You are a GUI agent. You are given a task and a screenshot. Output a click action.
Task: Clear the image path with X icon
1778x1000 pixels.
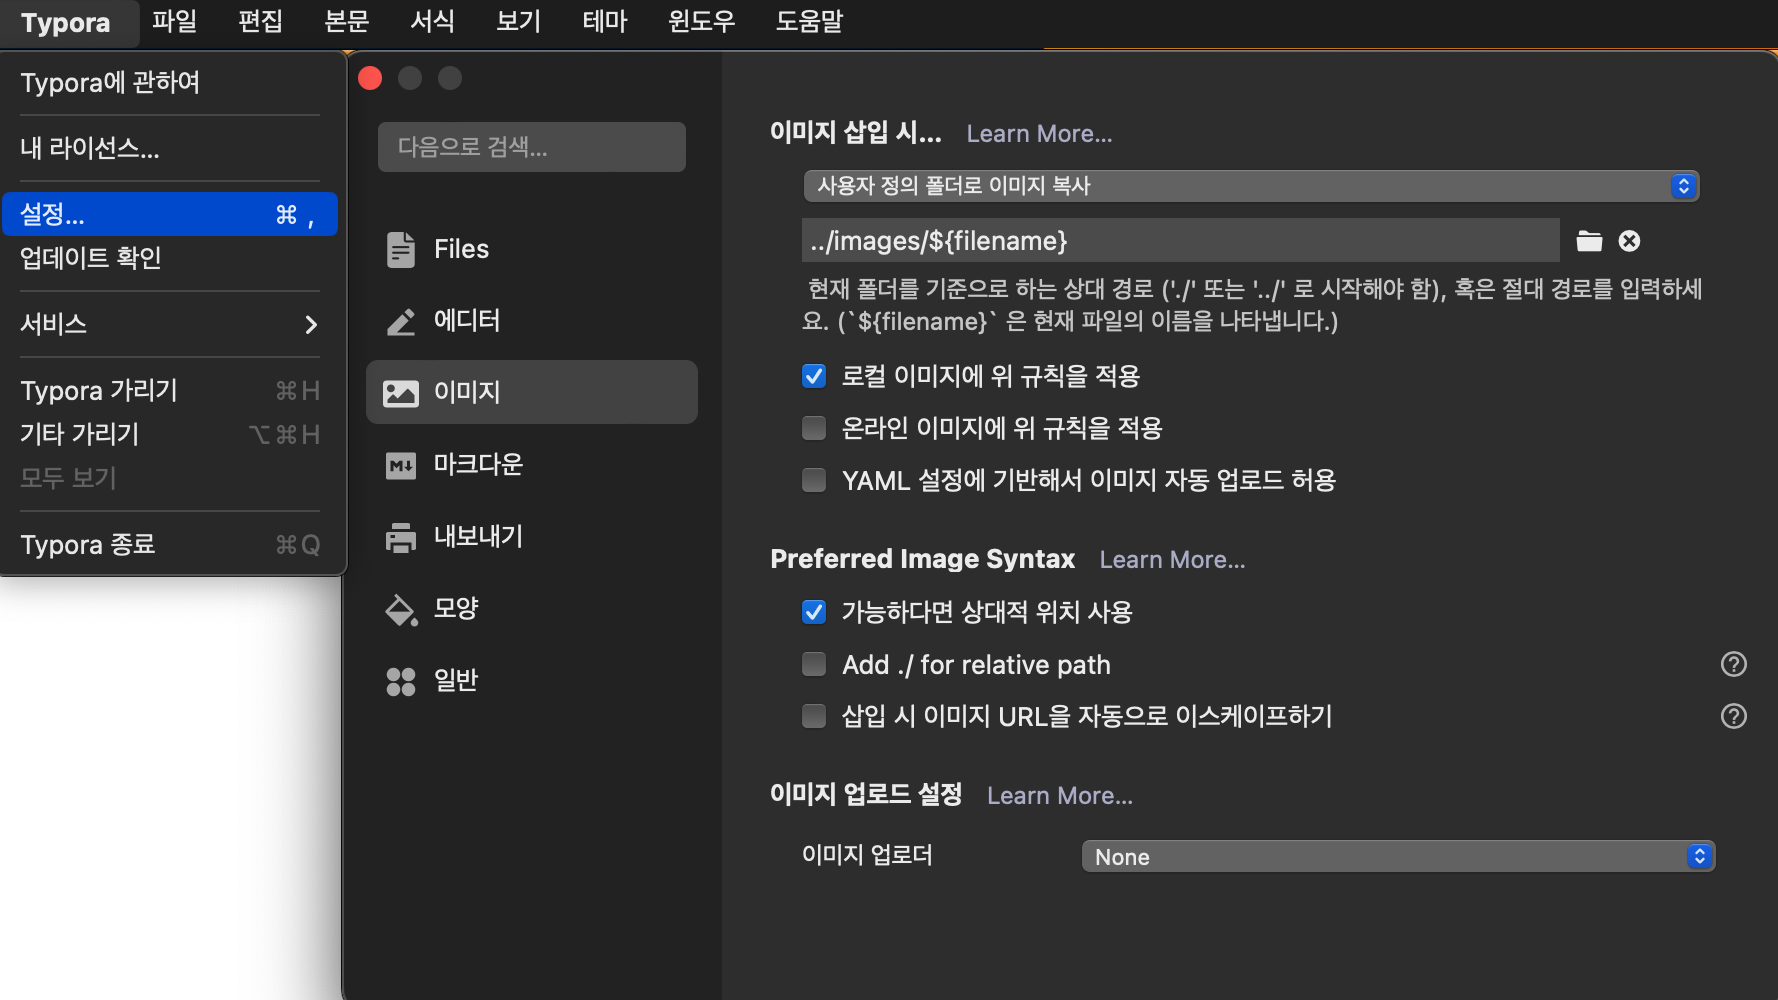tap(1629, 241)
